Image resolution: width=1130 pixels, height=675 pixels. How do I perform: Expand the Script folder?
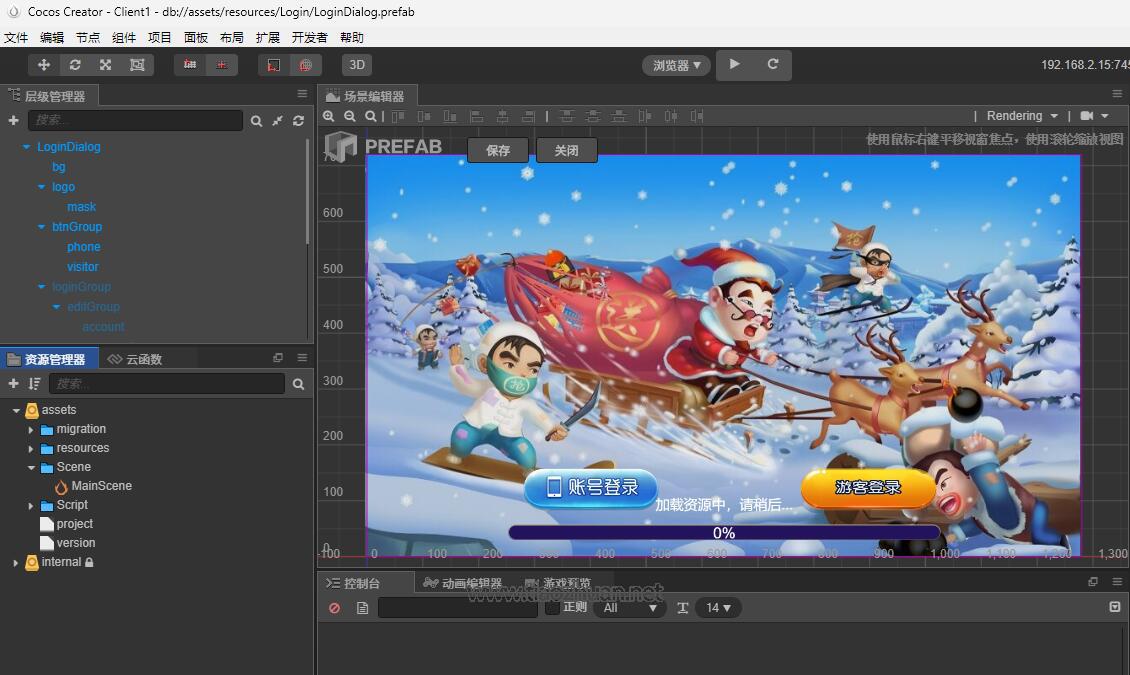tap(31, 506)
